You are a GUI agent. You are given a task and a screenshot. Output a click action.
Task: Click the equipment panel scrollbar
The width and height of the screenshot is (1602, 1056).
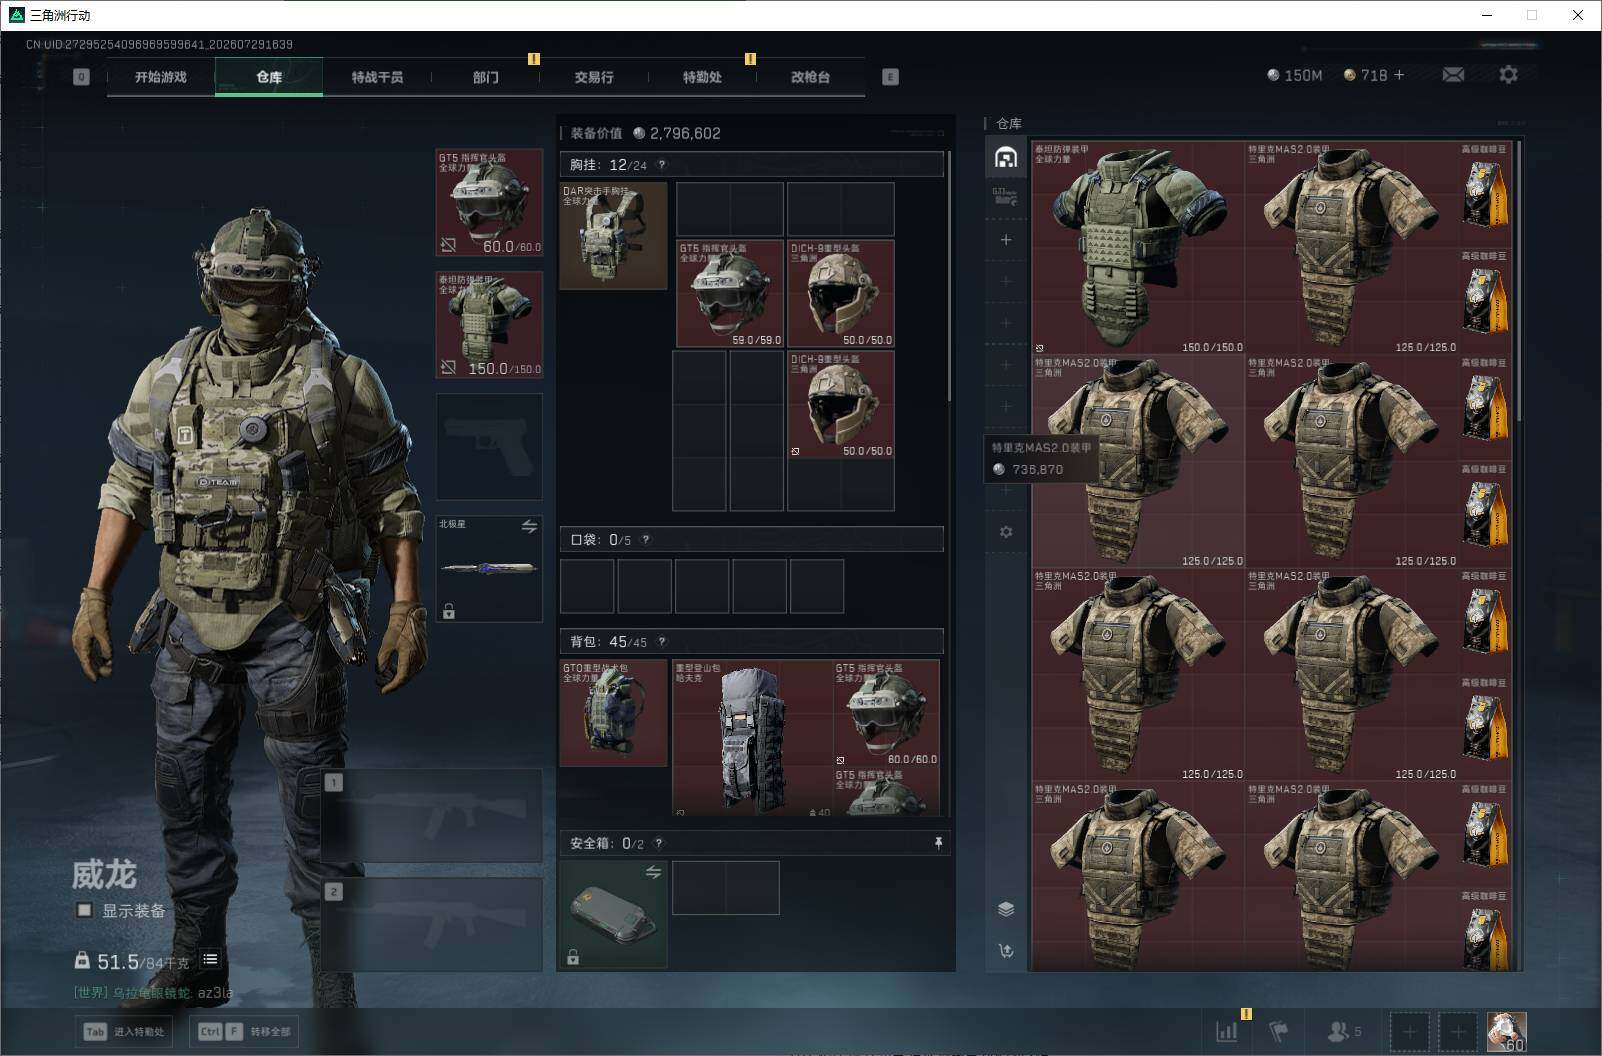(948, 277)
